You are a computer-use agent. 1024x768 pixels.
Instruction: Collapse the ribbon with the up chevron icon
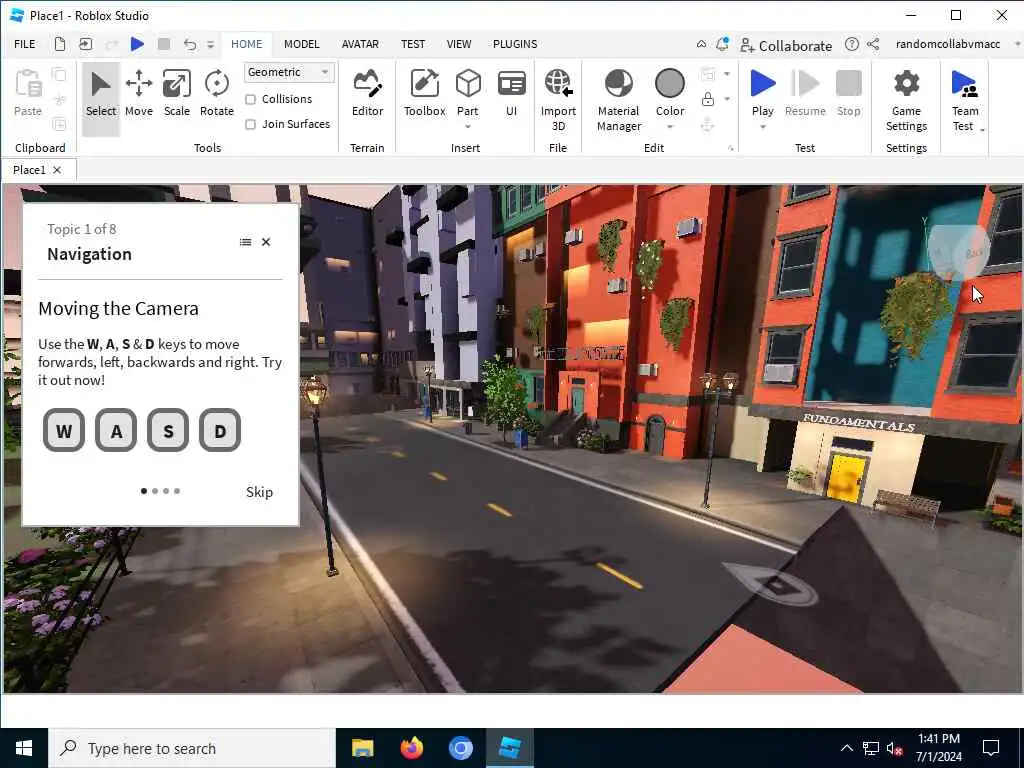click(x=701, y=44)
